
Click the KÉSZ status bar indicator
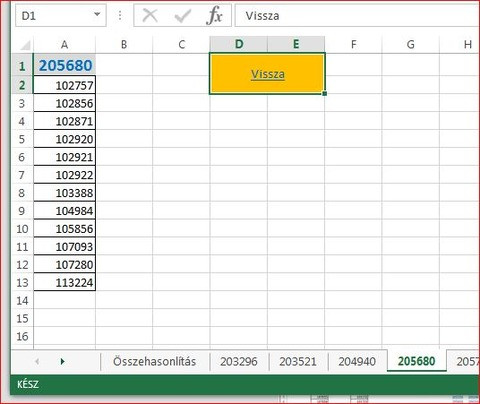(x=28, y=384)
